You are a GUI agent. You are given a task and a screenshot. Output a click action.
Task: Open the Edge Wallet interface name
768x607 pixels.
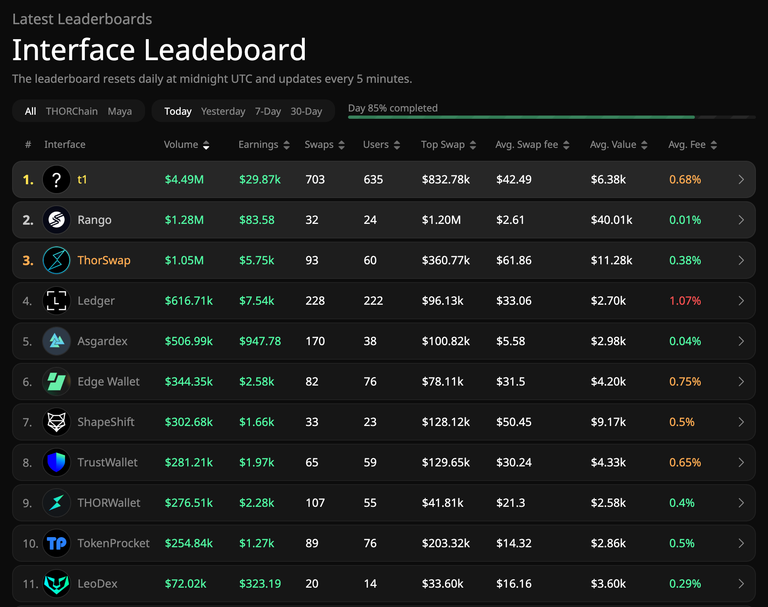(108, 382)
